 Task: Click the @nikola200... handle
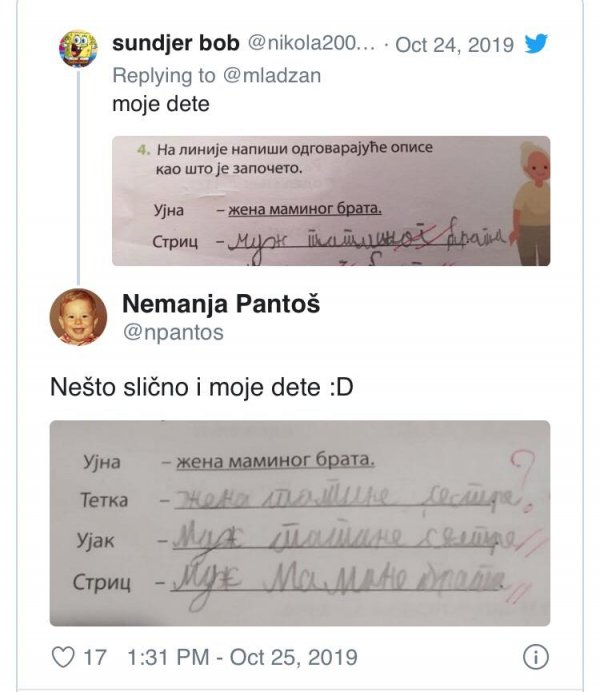(x=309, y=45)
